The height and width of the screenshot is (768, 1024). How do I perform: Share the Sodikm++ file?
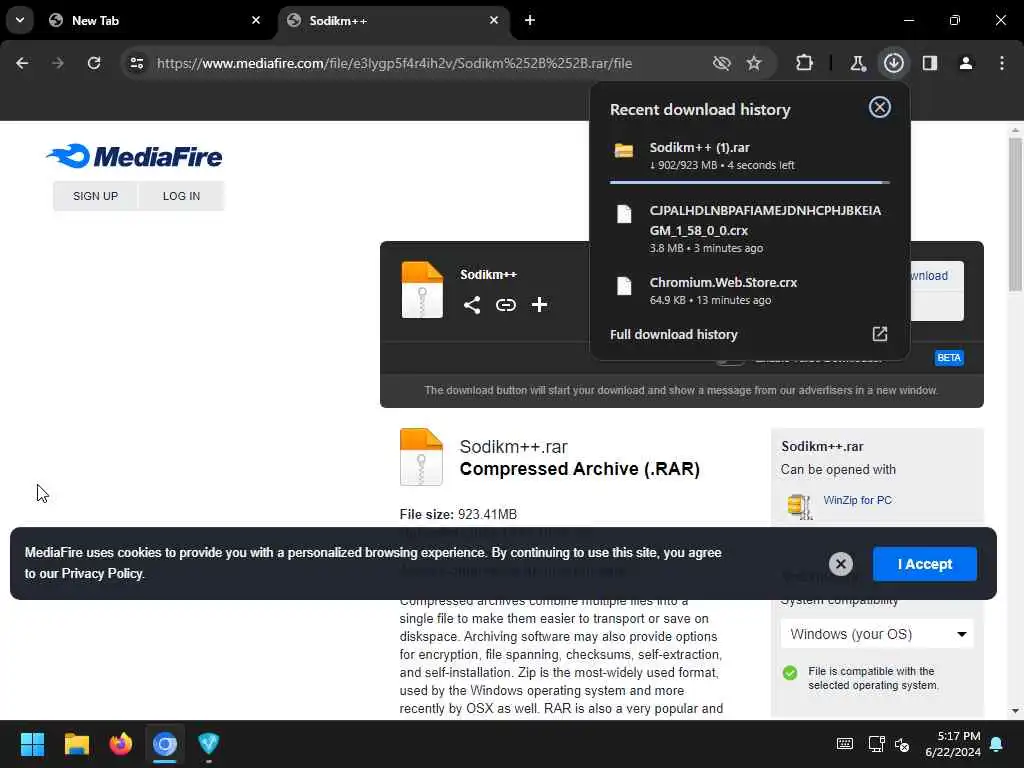472,305
